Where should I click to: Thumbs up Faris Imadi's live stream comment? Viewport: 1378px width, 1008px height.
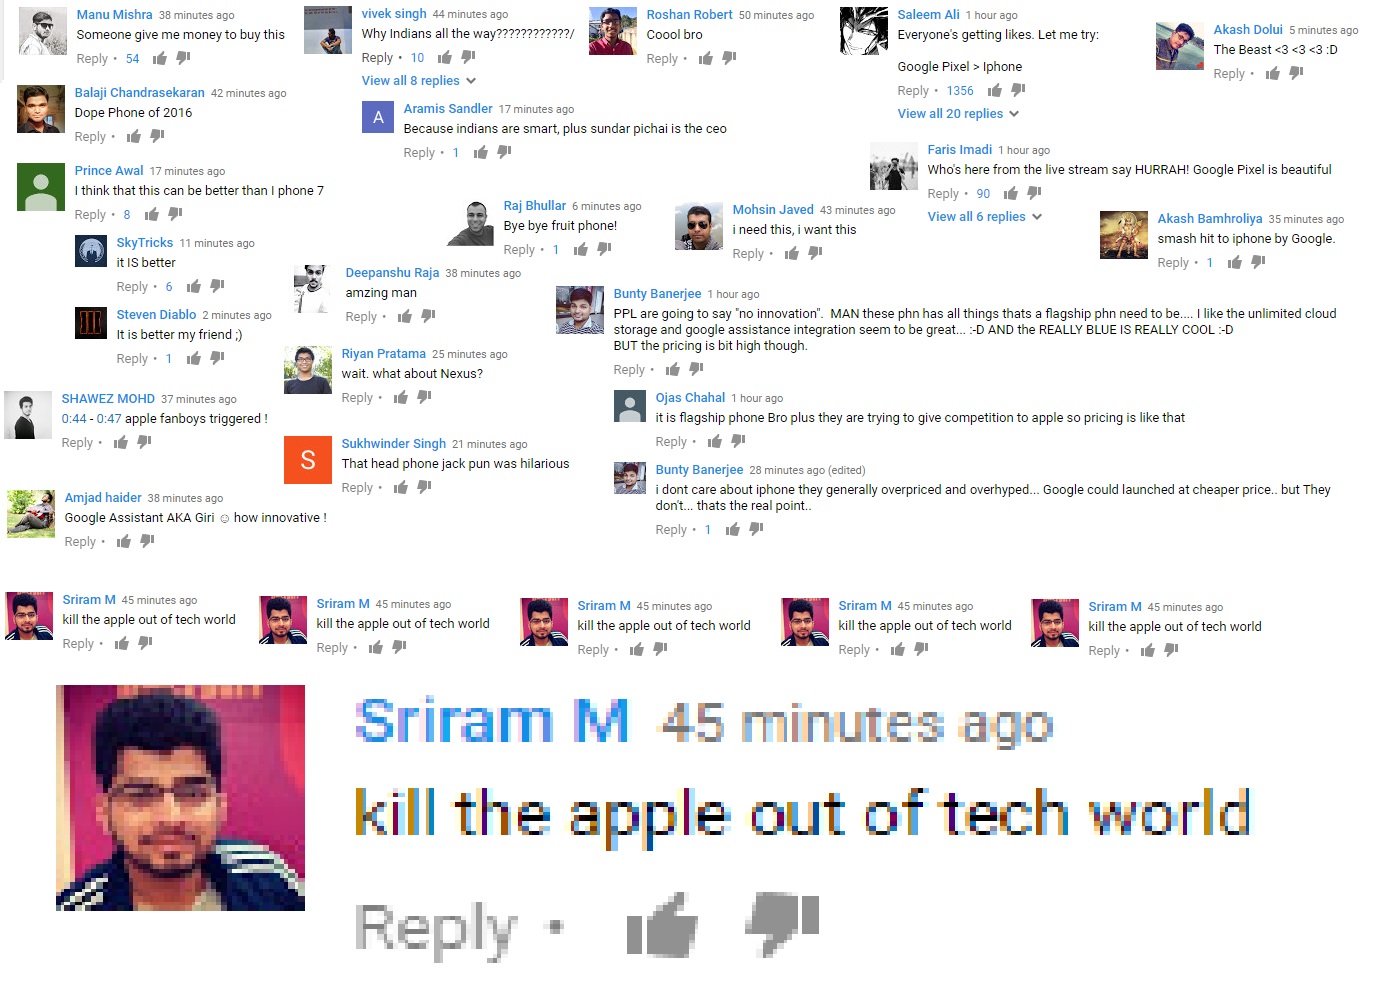click(1011, 193)
